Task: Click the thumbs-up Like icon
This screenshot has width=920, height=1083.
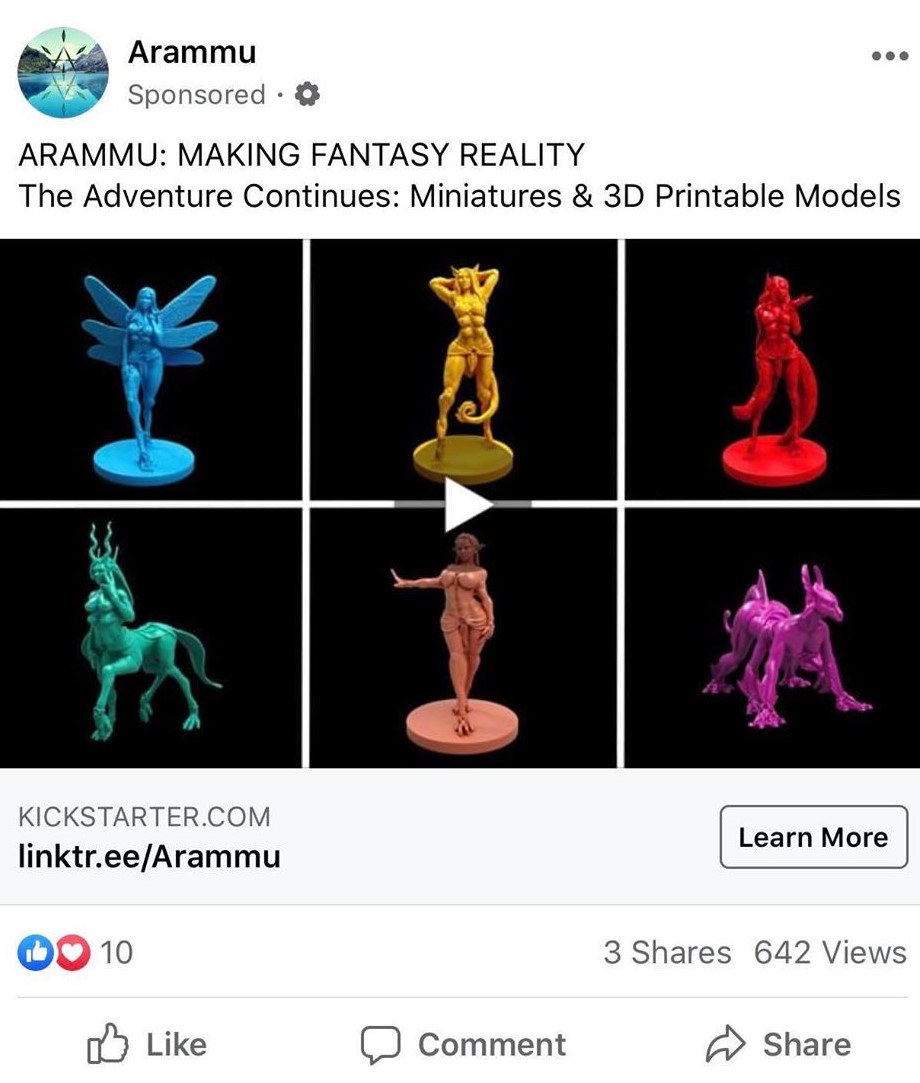Action: click(x=107, y=1043)
